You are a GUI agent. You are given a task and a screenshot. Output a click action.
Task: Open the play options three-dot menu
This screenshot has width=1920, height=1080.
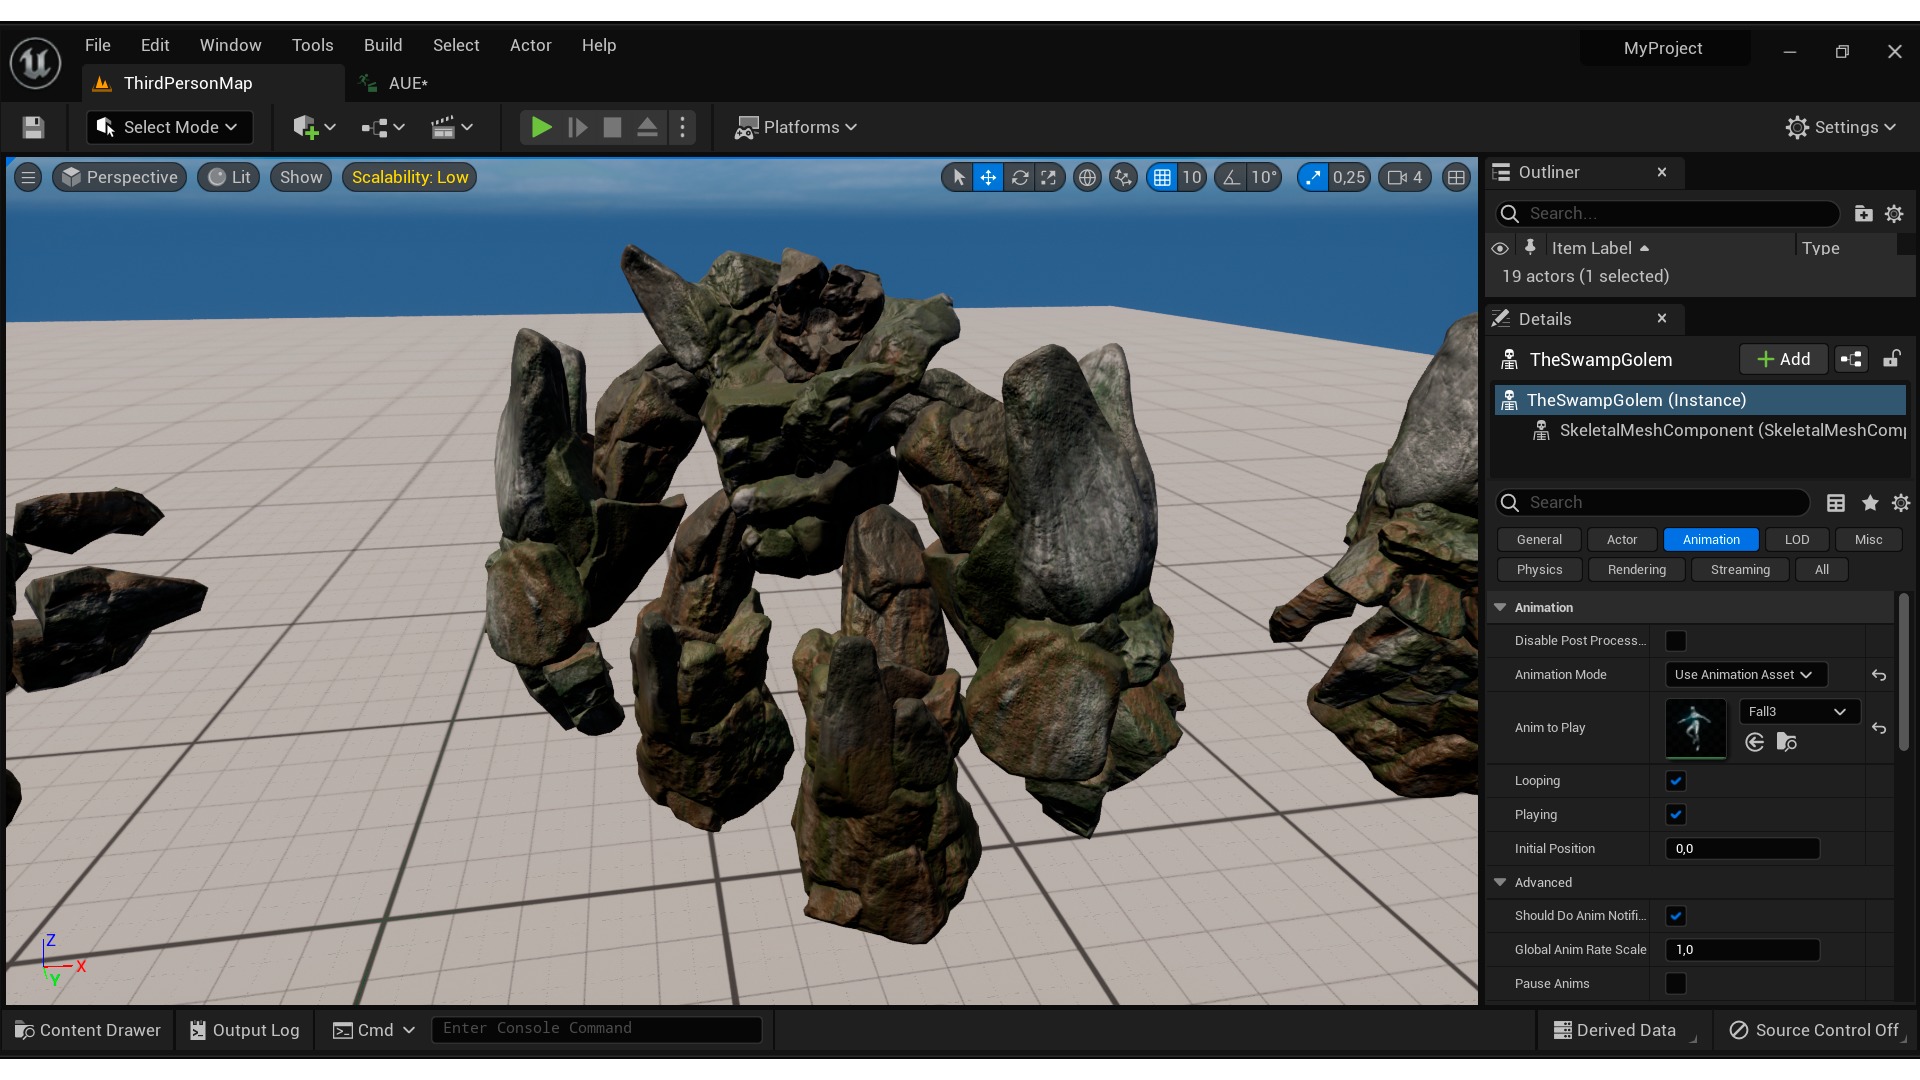click(x=682, y=127)
